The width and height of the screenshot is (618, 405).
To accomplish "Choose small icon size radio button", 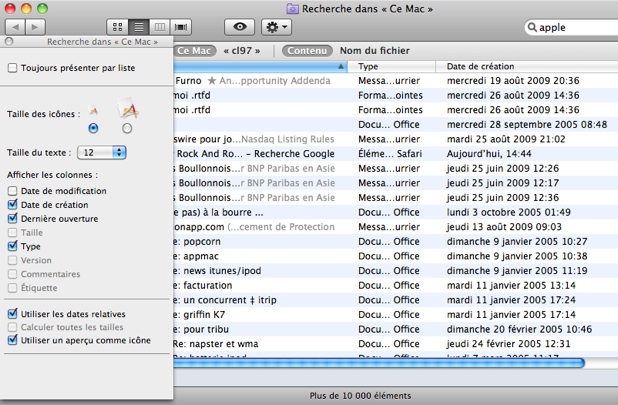I will 93,128.
